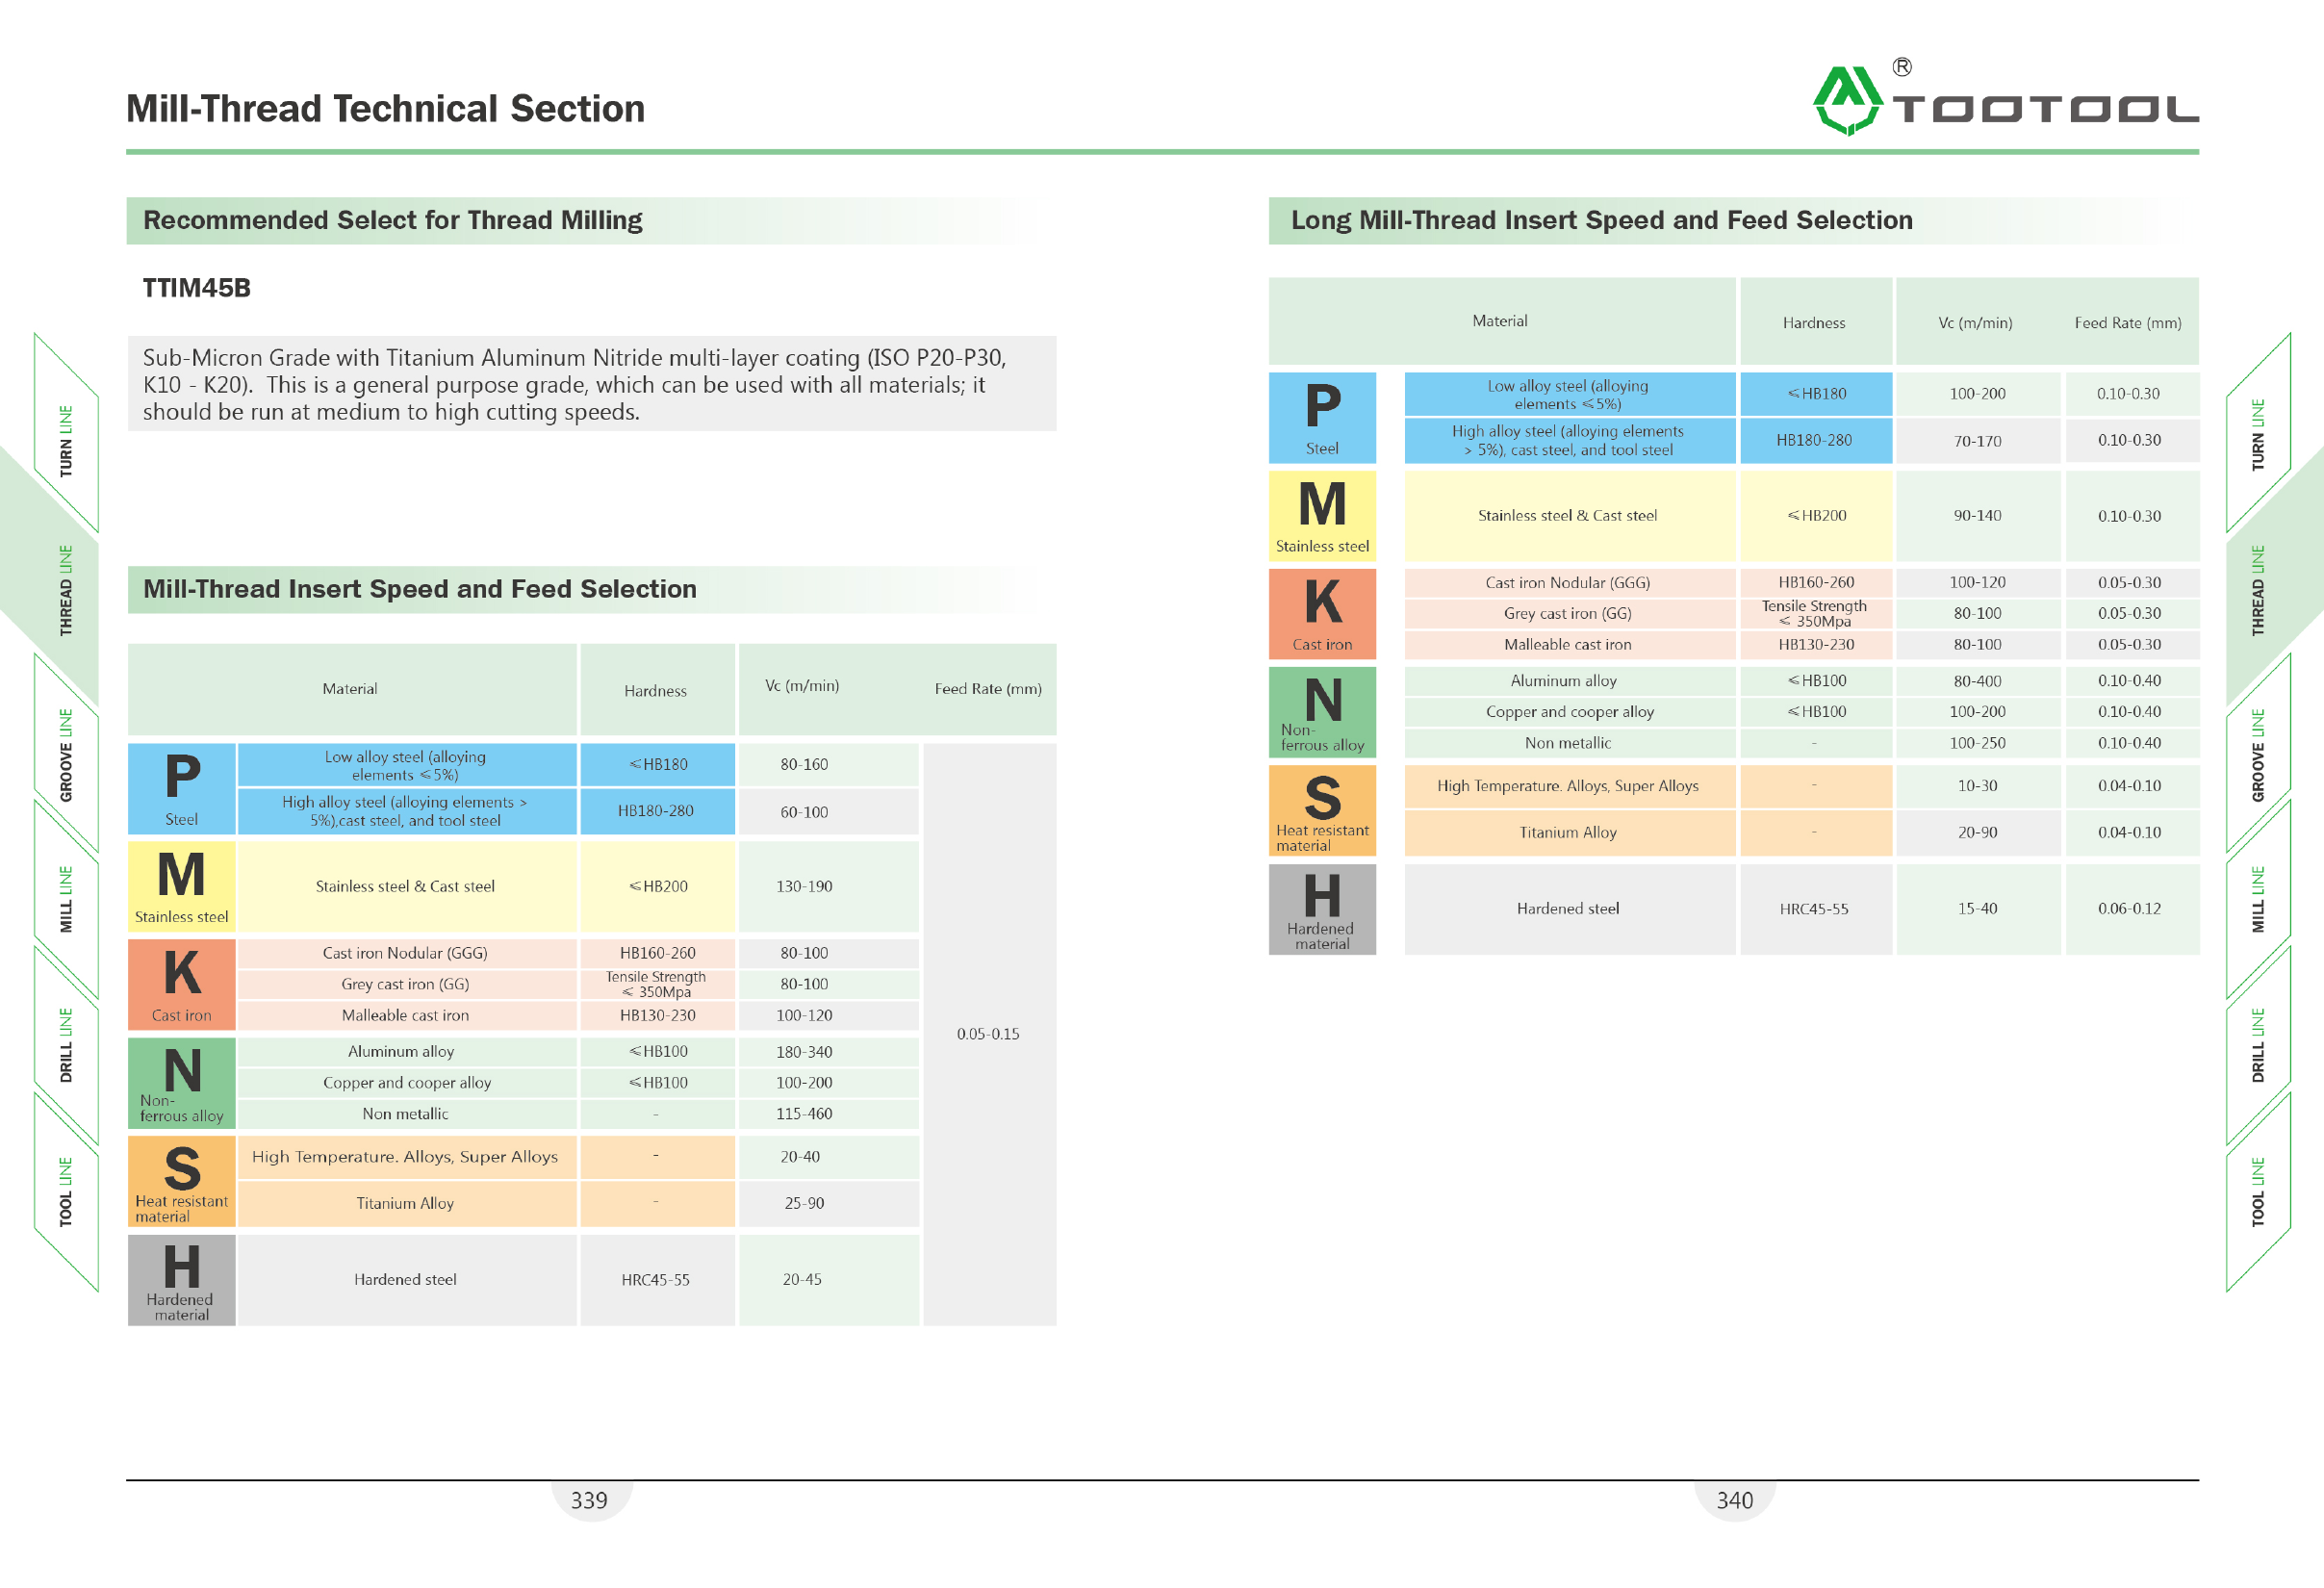Select the left MILL LINE tab

point(66,899)
